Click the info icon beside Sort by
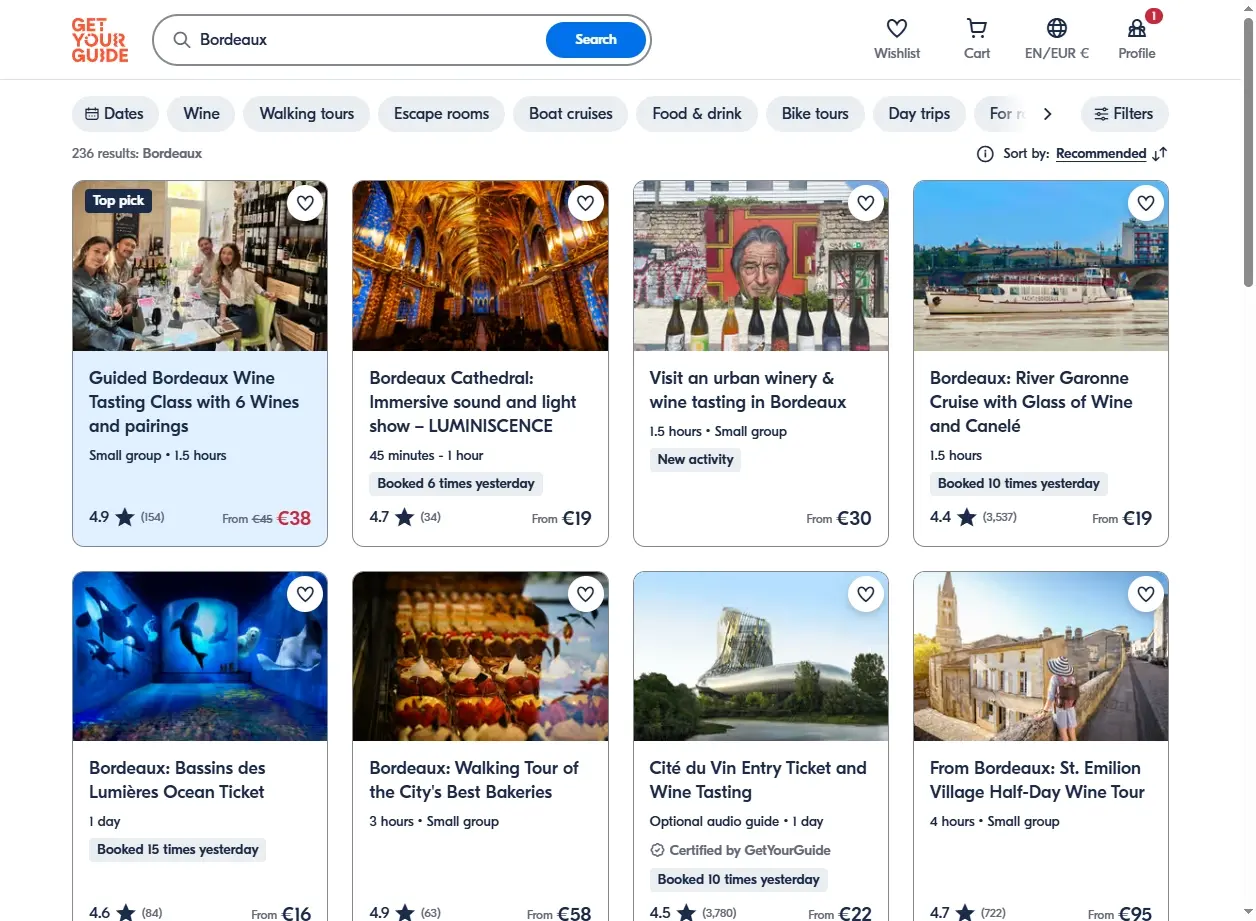 click(x=985, y=154)
